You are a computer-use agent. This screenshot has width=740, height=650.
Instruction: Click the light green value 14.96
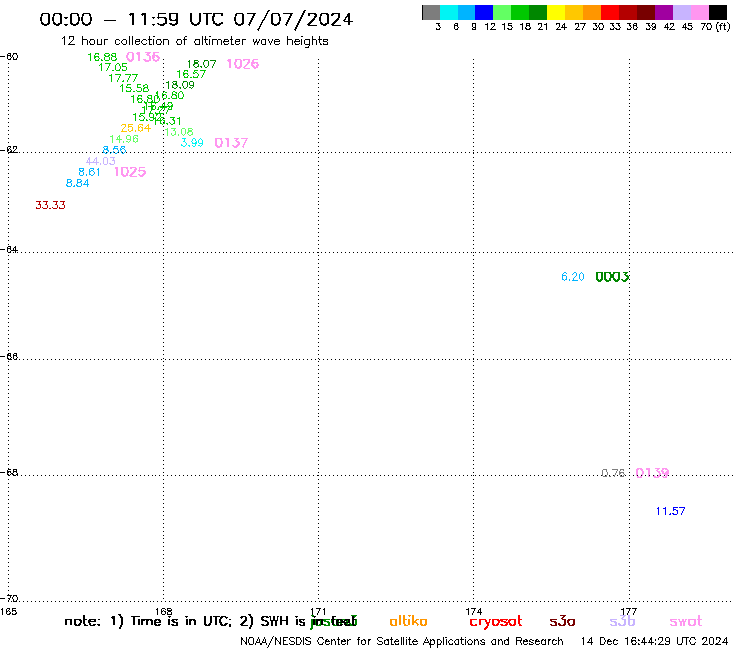(x=124, y=139)
